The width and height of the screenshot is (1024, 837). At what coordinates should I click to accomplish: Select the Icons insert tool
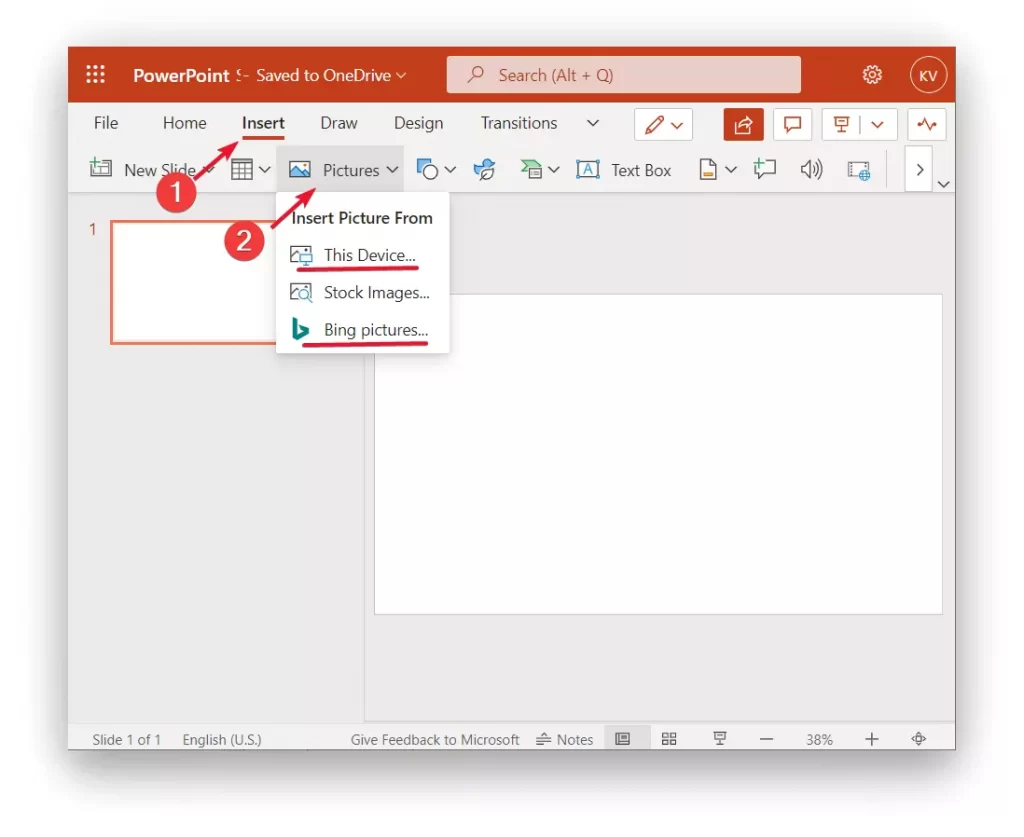(x=484, y=169)
